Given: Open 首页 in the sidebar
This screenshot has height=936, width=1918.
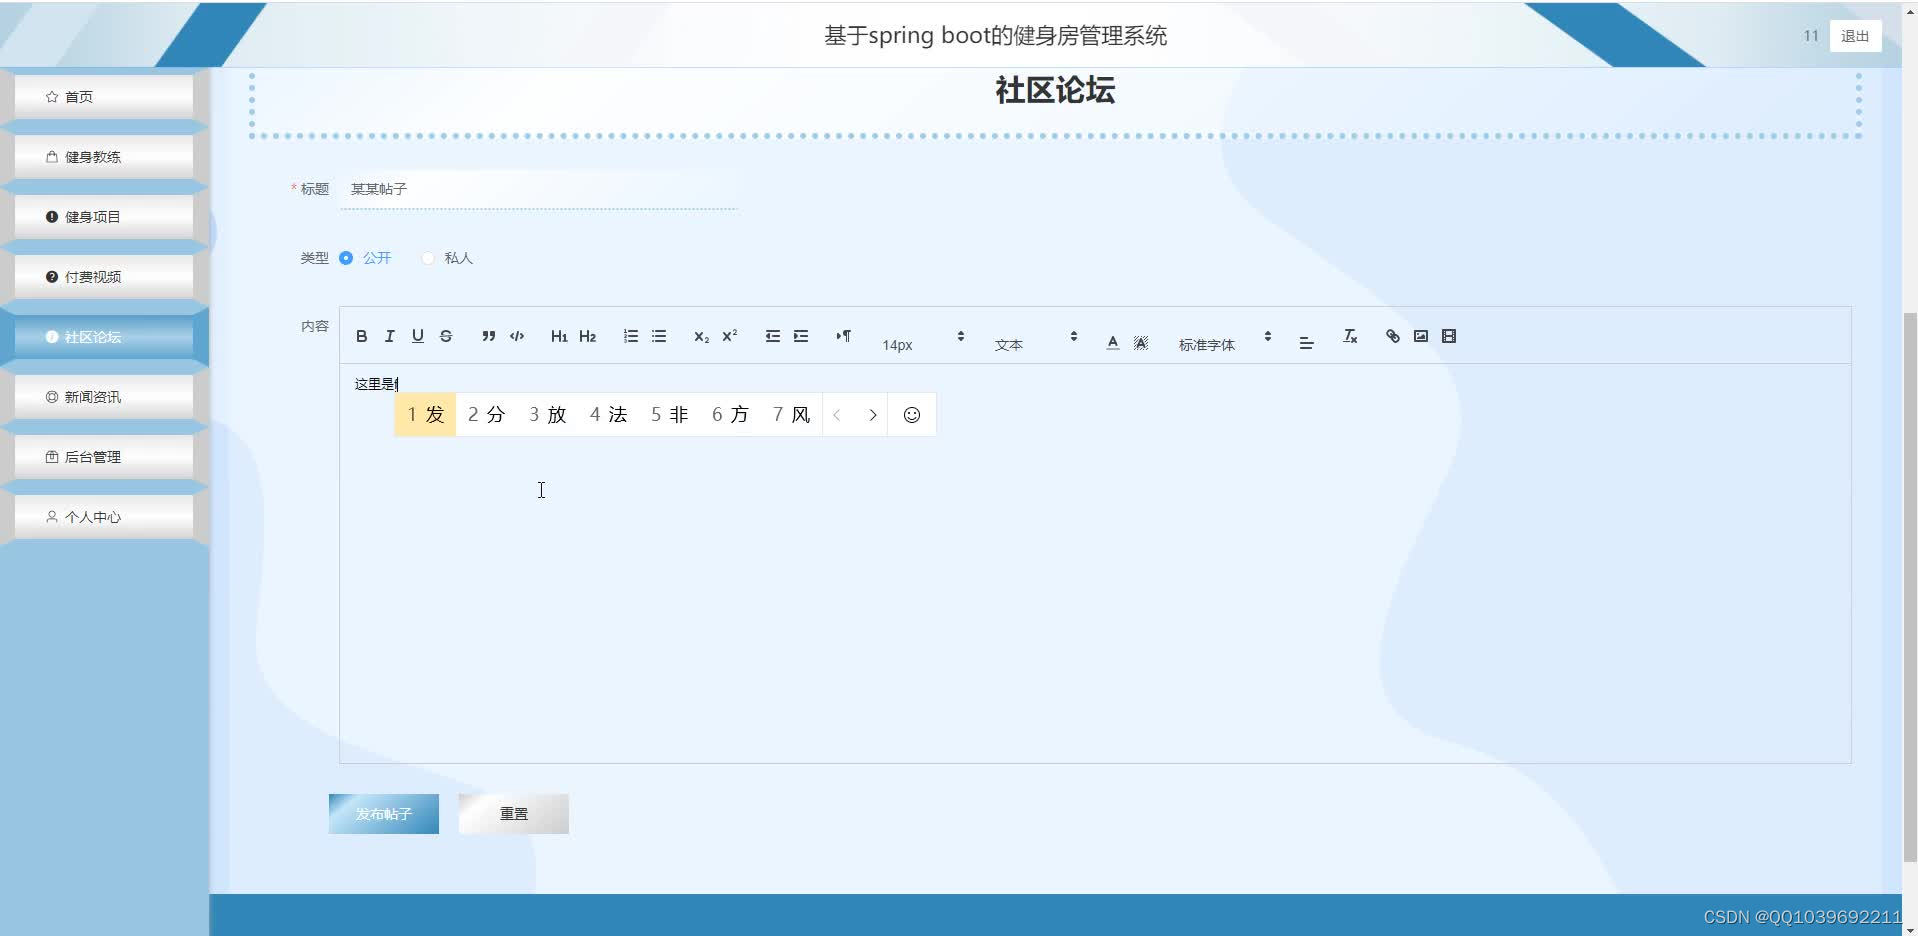Looking at the screenshot, I should click(x=104, y=97).
